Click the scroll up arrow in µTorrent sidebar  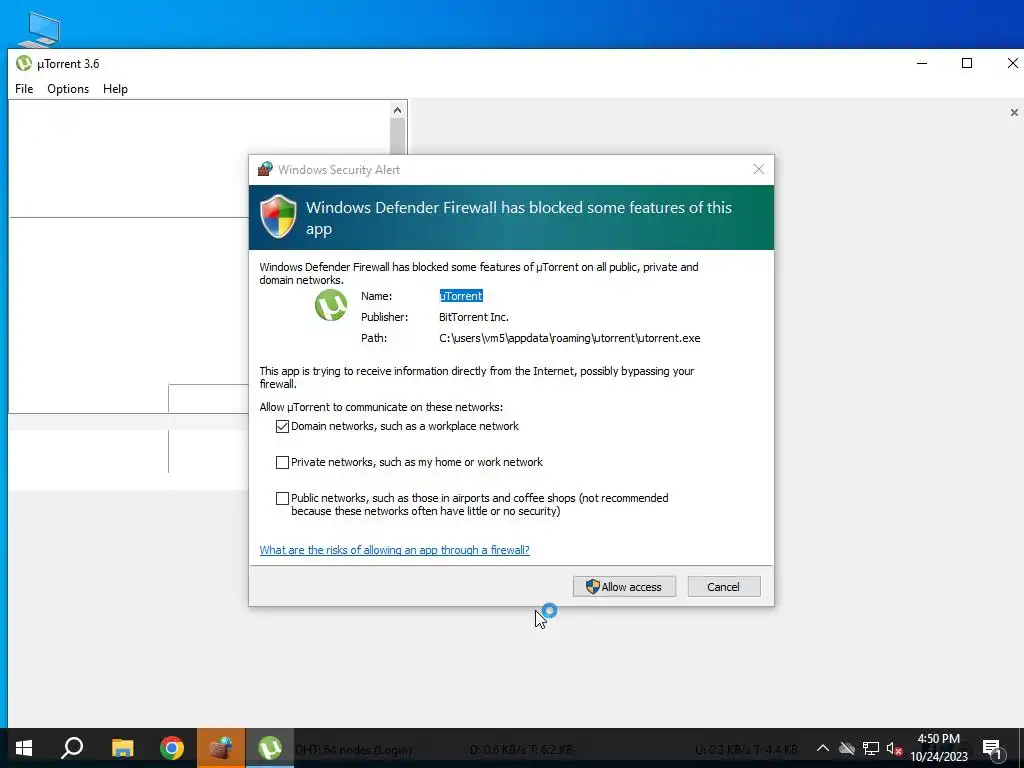coord(397,110)
